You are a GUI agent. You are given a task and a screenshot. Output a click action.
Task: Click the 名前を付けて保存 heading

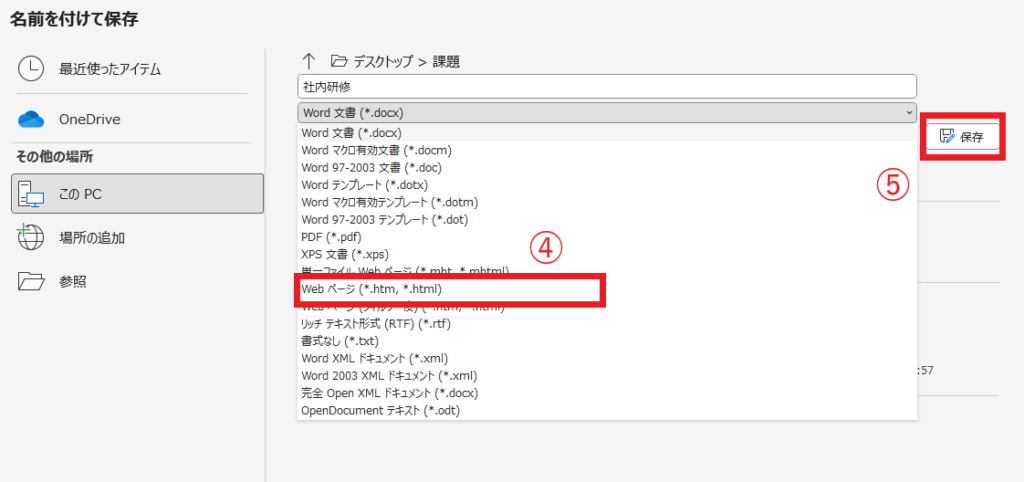tap(74, 20)
